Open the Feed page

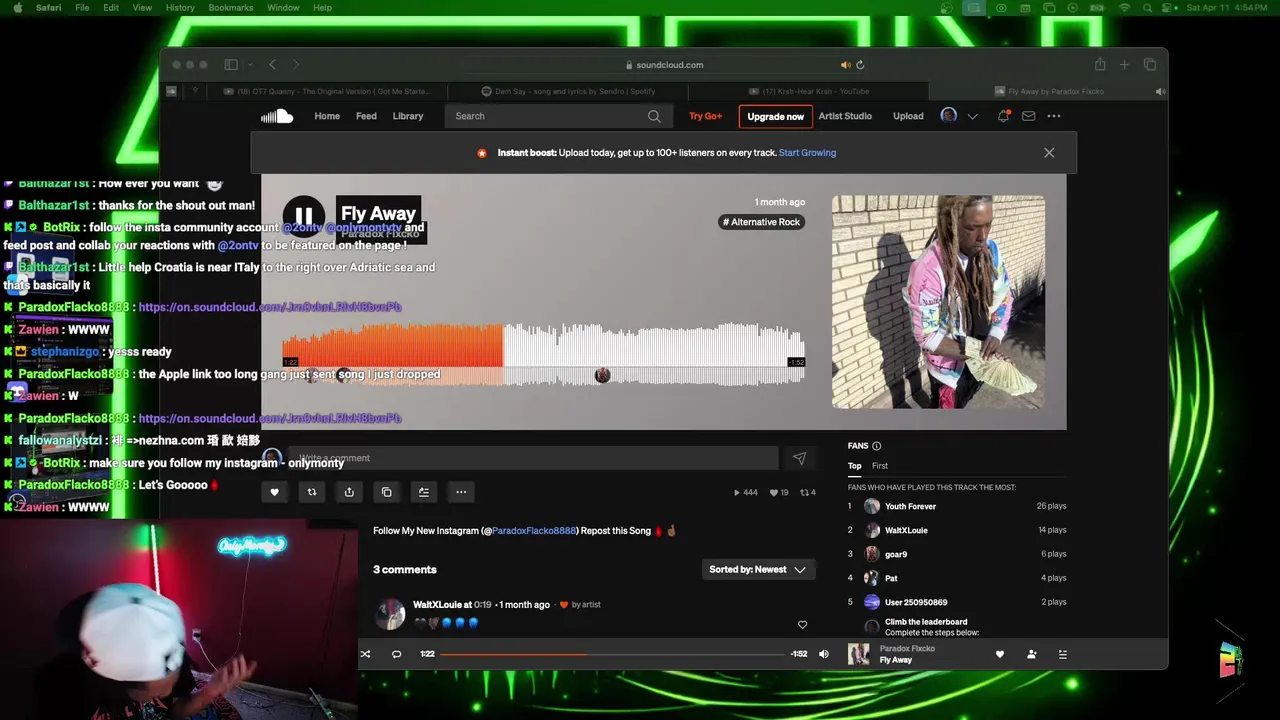pyautogui.click(x=366, y=116)
